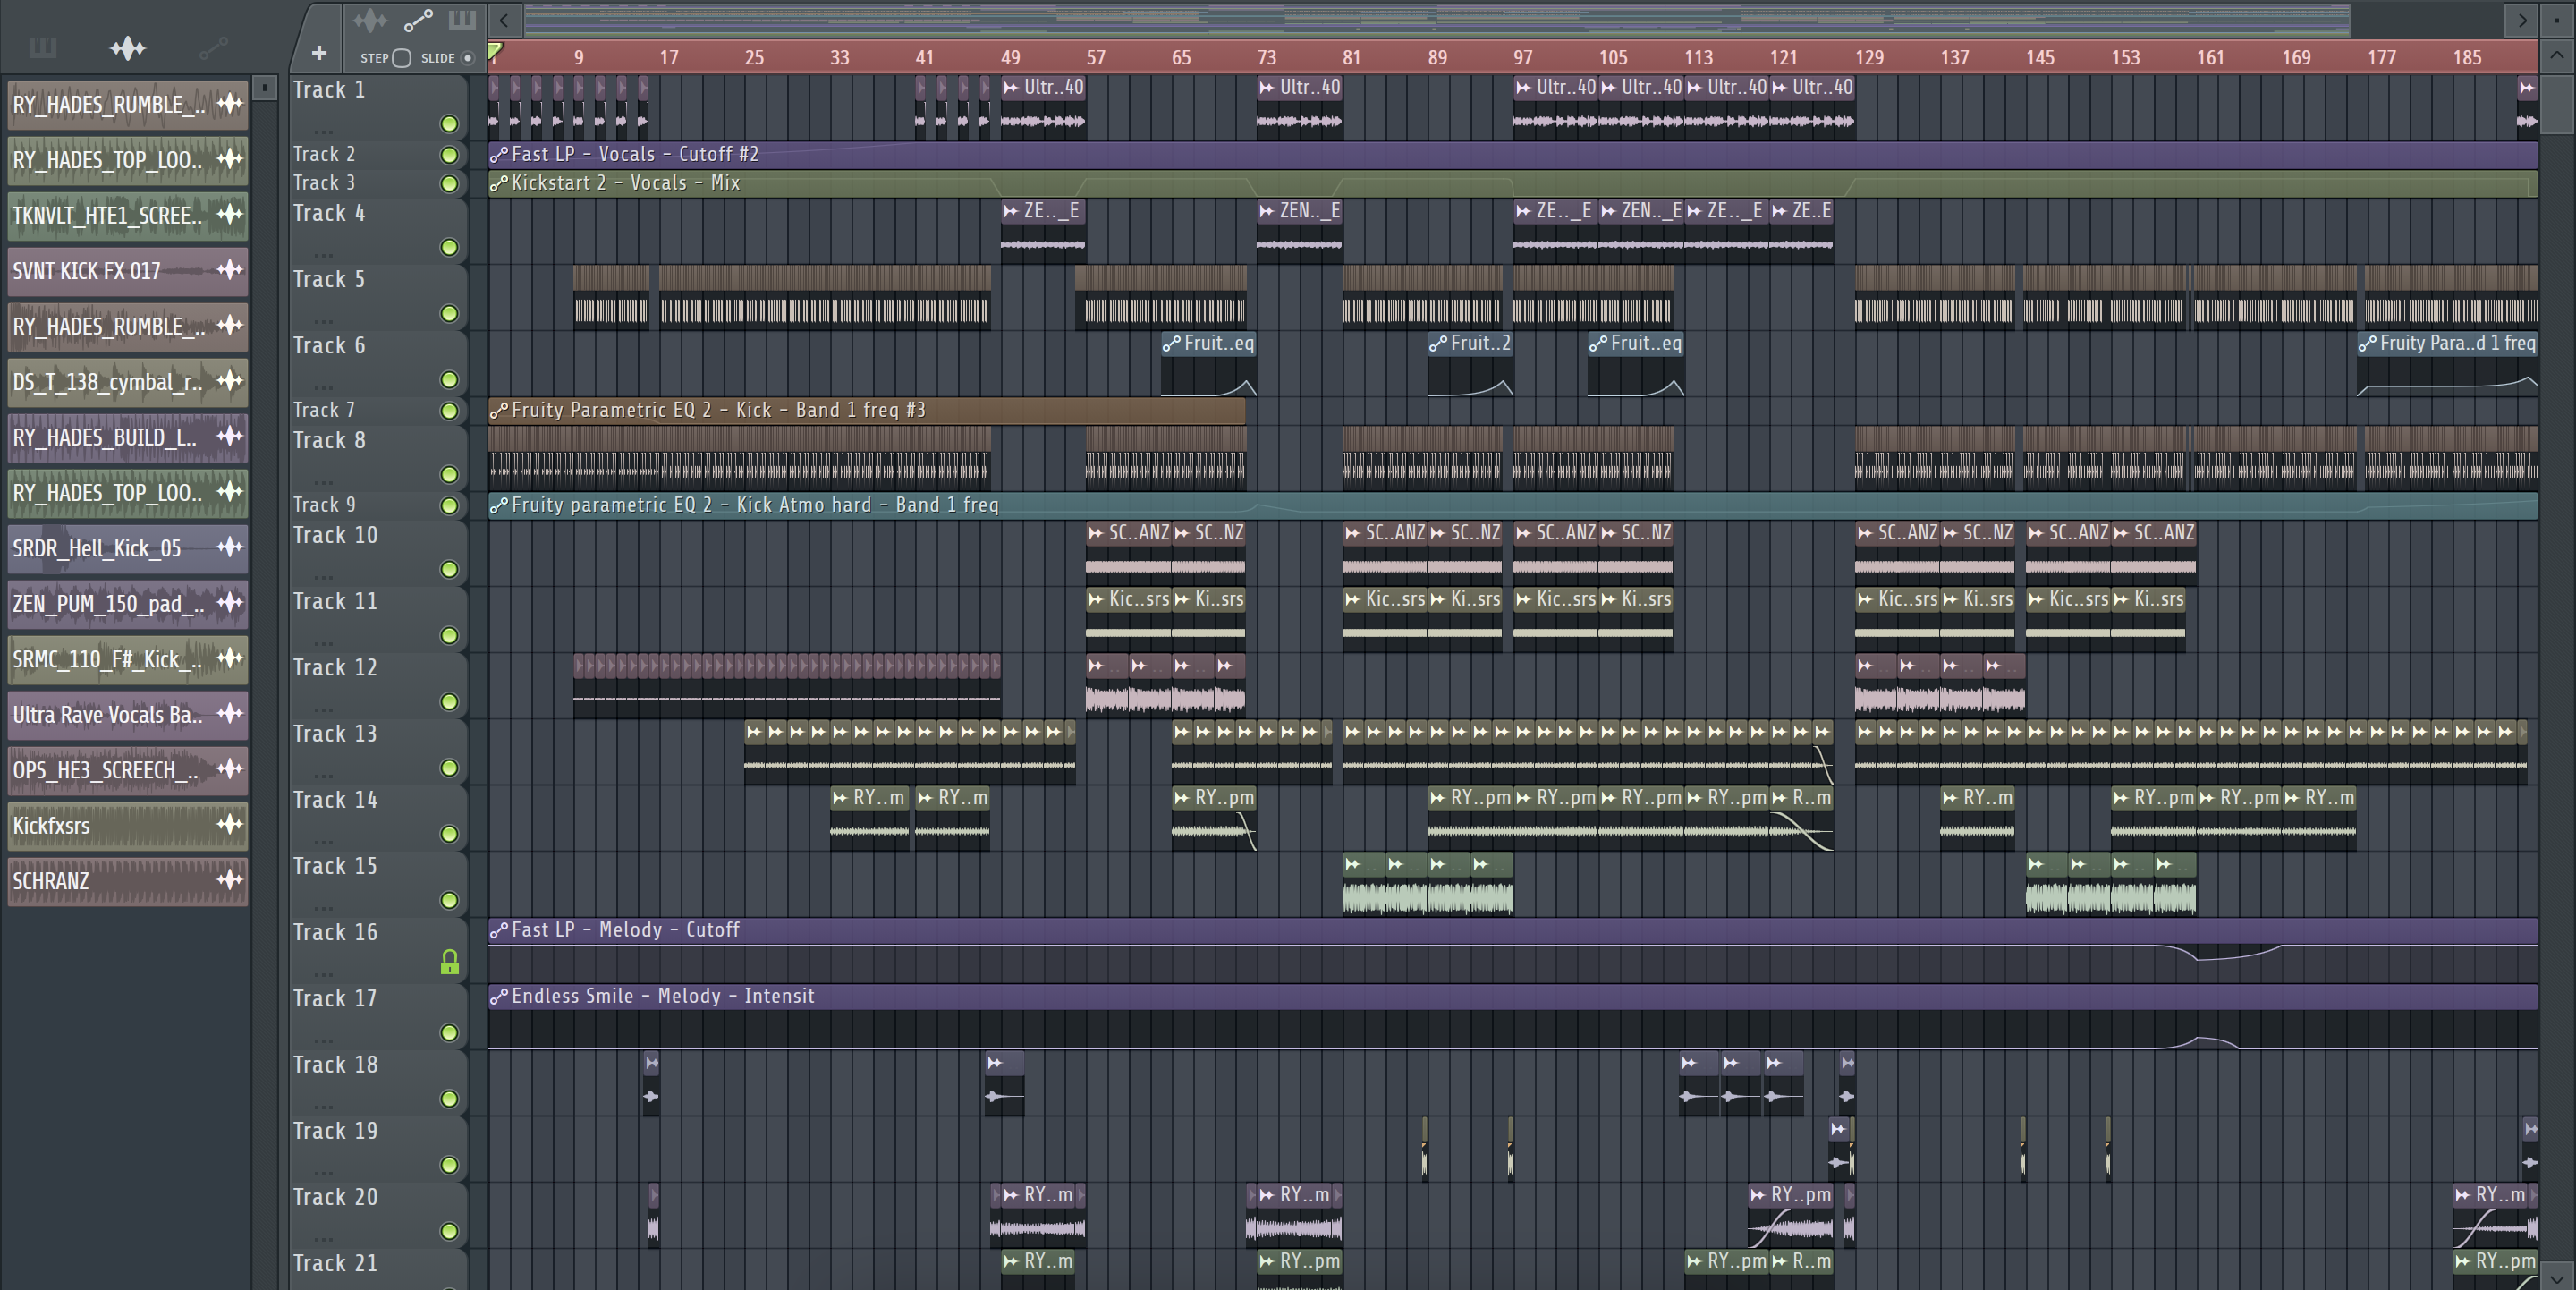This screenshot has height=1290, width=2576.
Task: Select SVNT KICK FX 017 in picker
Action: [127, 270]
